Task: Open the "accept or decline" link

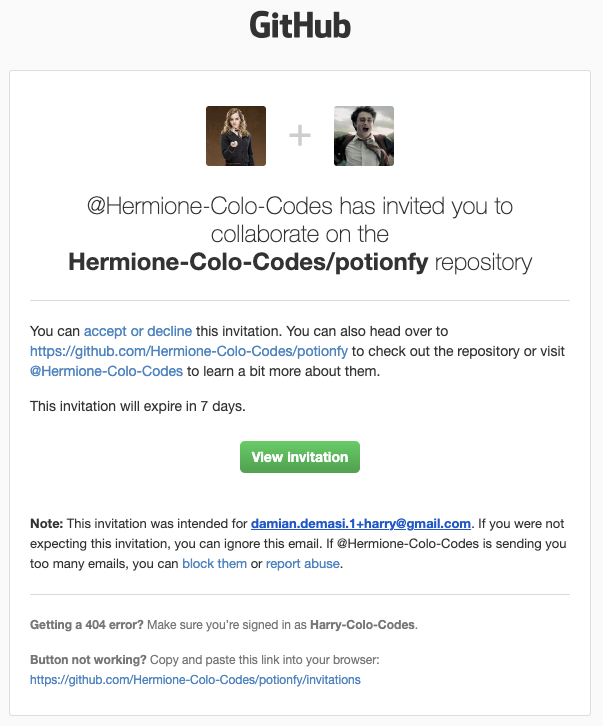Action: point(133,331)
